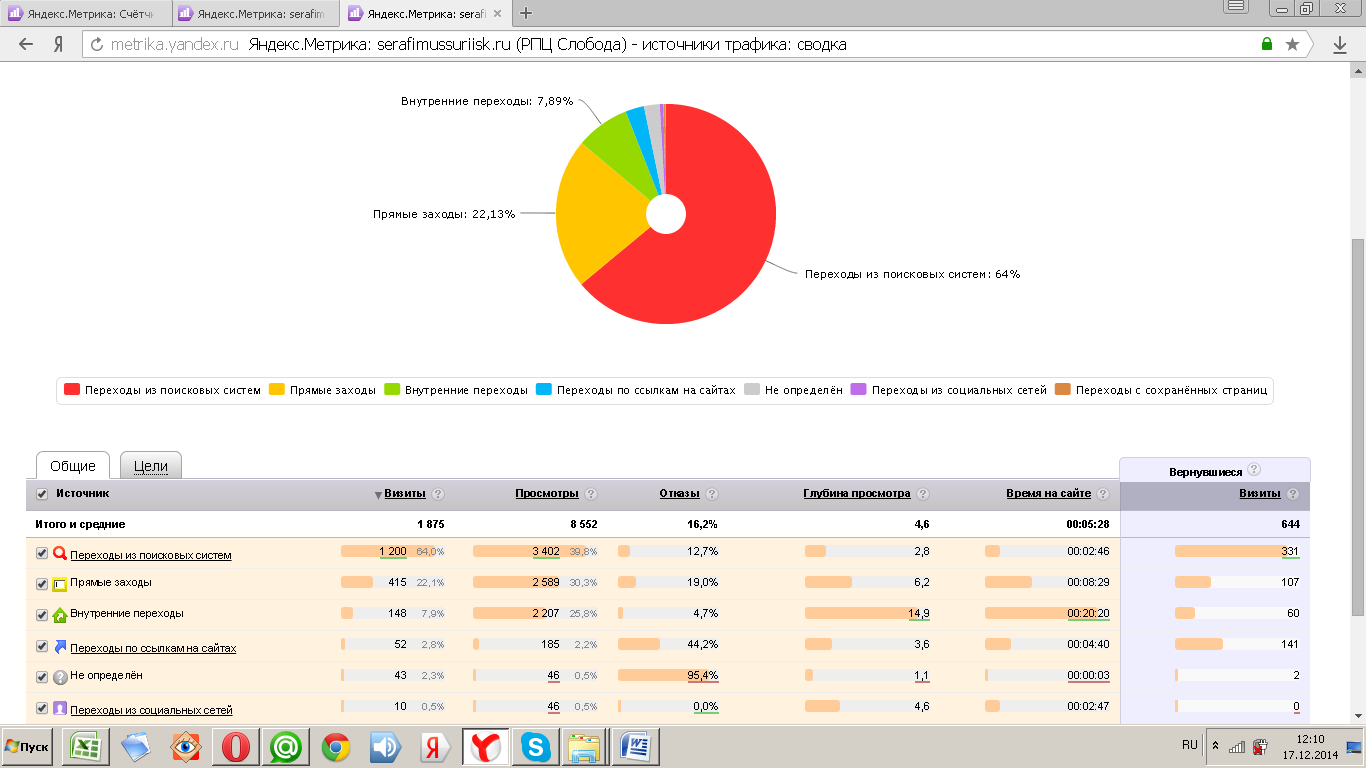Click the green house icon for Внутренние переходы
The width and height of the screenshot is (1366, 768).
coord(60,615)
